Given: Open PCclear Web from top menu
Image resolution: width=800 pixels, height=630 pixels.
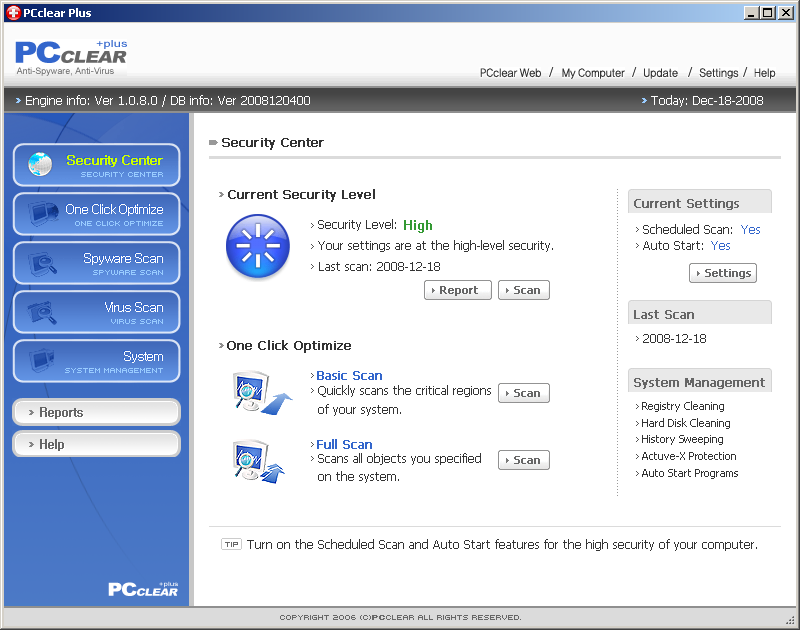Looking at the screenshot, I should [510, 73].
